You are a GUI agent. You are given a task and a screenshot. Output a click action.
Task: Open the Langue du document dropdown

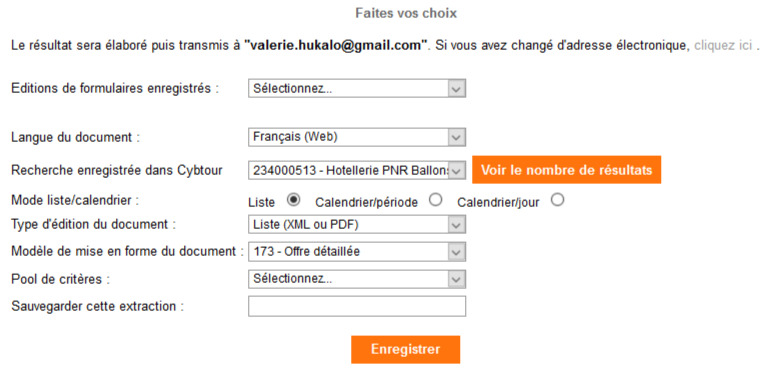tap(357, 137)
